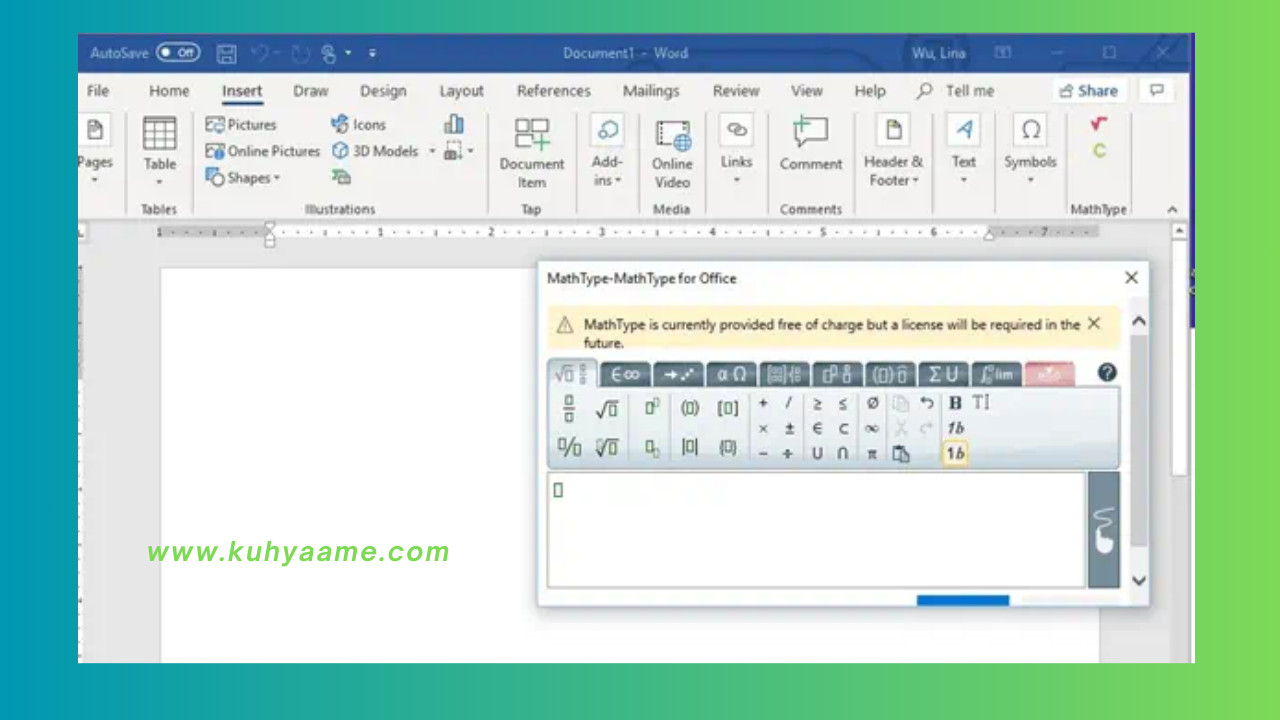
Task: Insert the pi symbol
Action: coord(872,453)
